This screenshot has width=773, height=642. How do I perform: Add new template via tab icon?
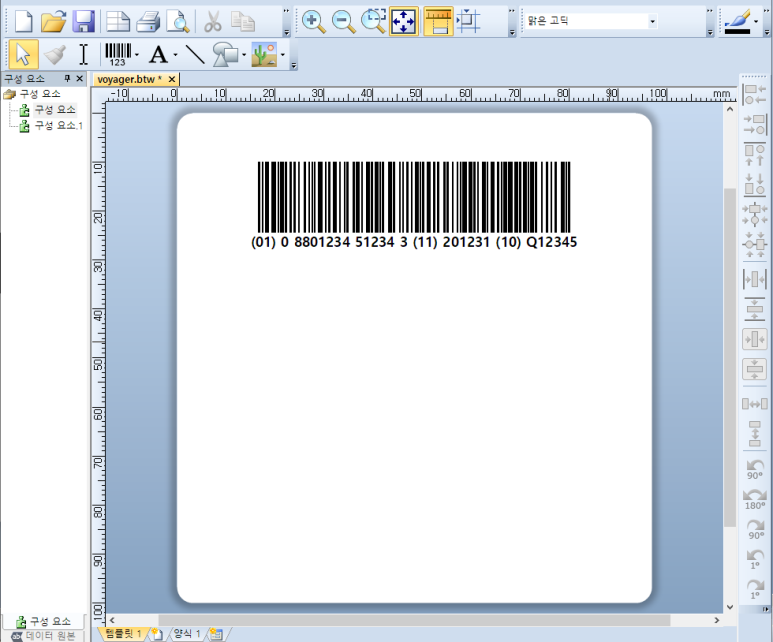click(x=157, y=634)
